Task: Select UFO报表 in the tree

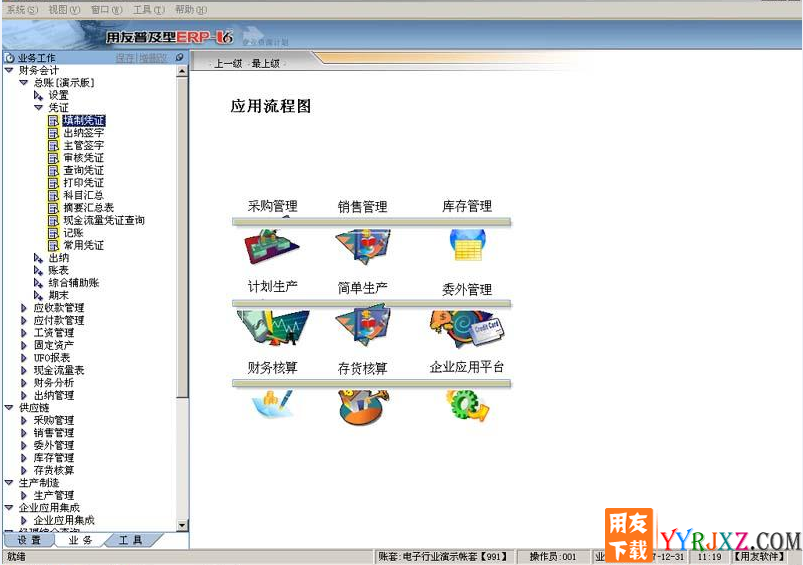Action: click(52, 358)
